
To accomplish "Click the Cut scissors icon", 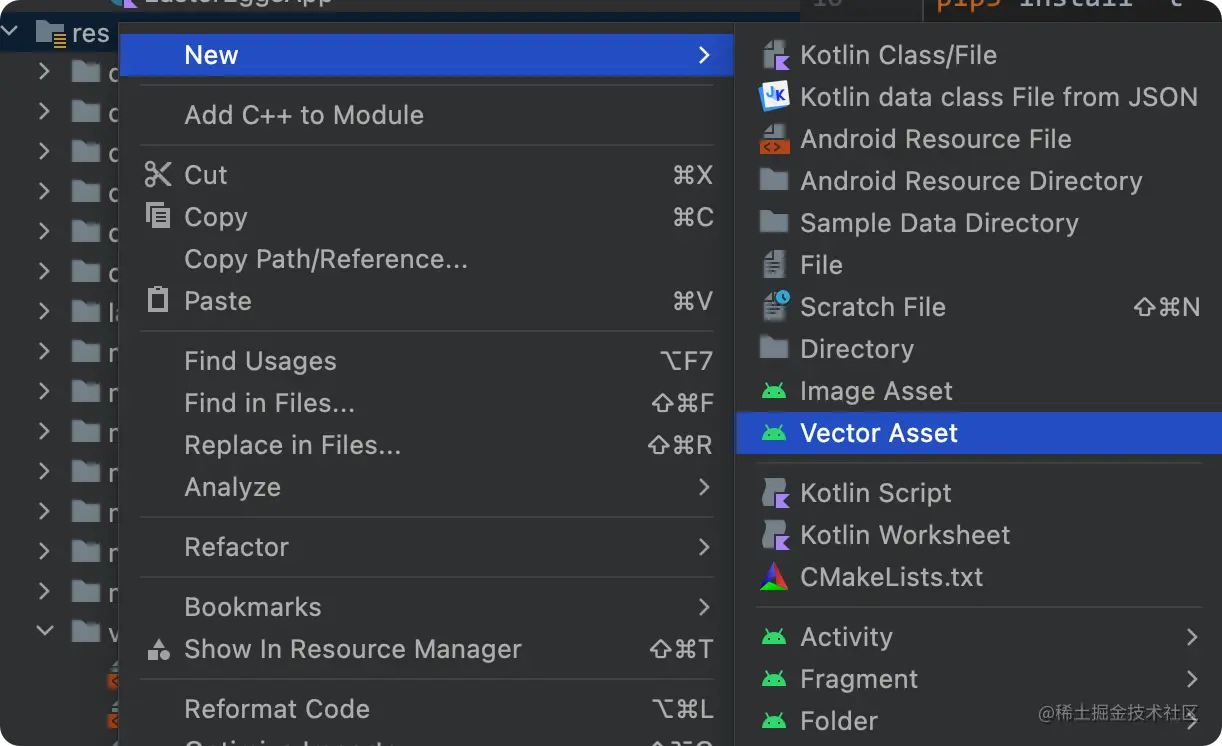I will [158, 175].
